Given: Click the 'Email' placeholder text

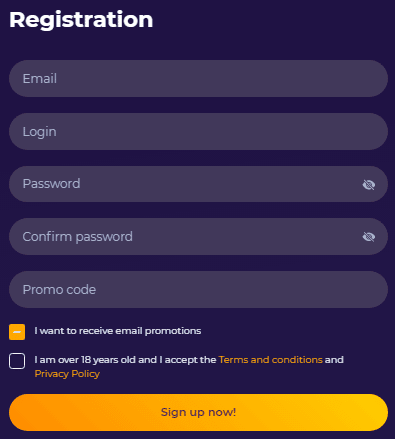Looking at the screenshot, I should 40,79.
